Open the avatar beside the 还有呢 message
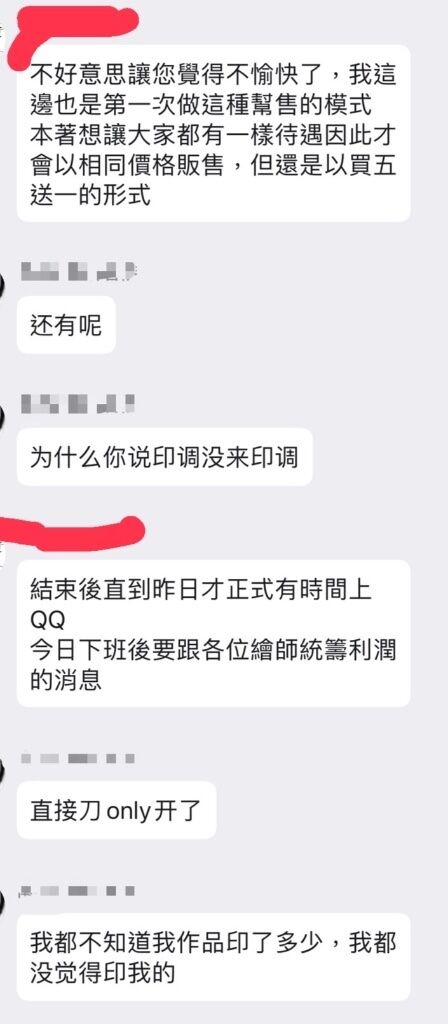 point(2,285)
